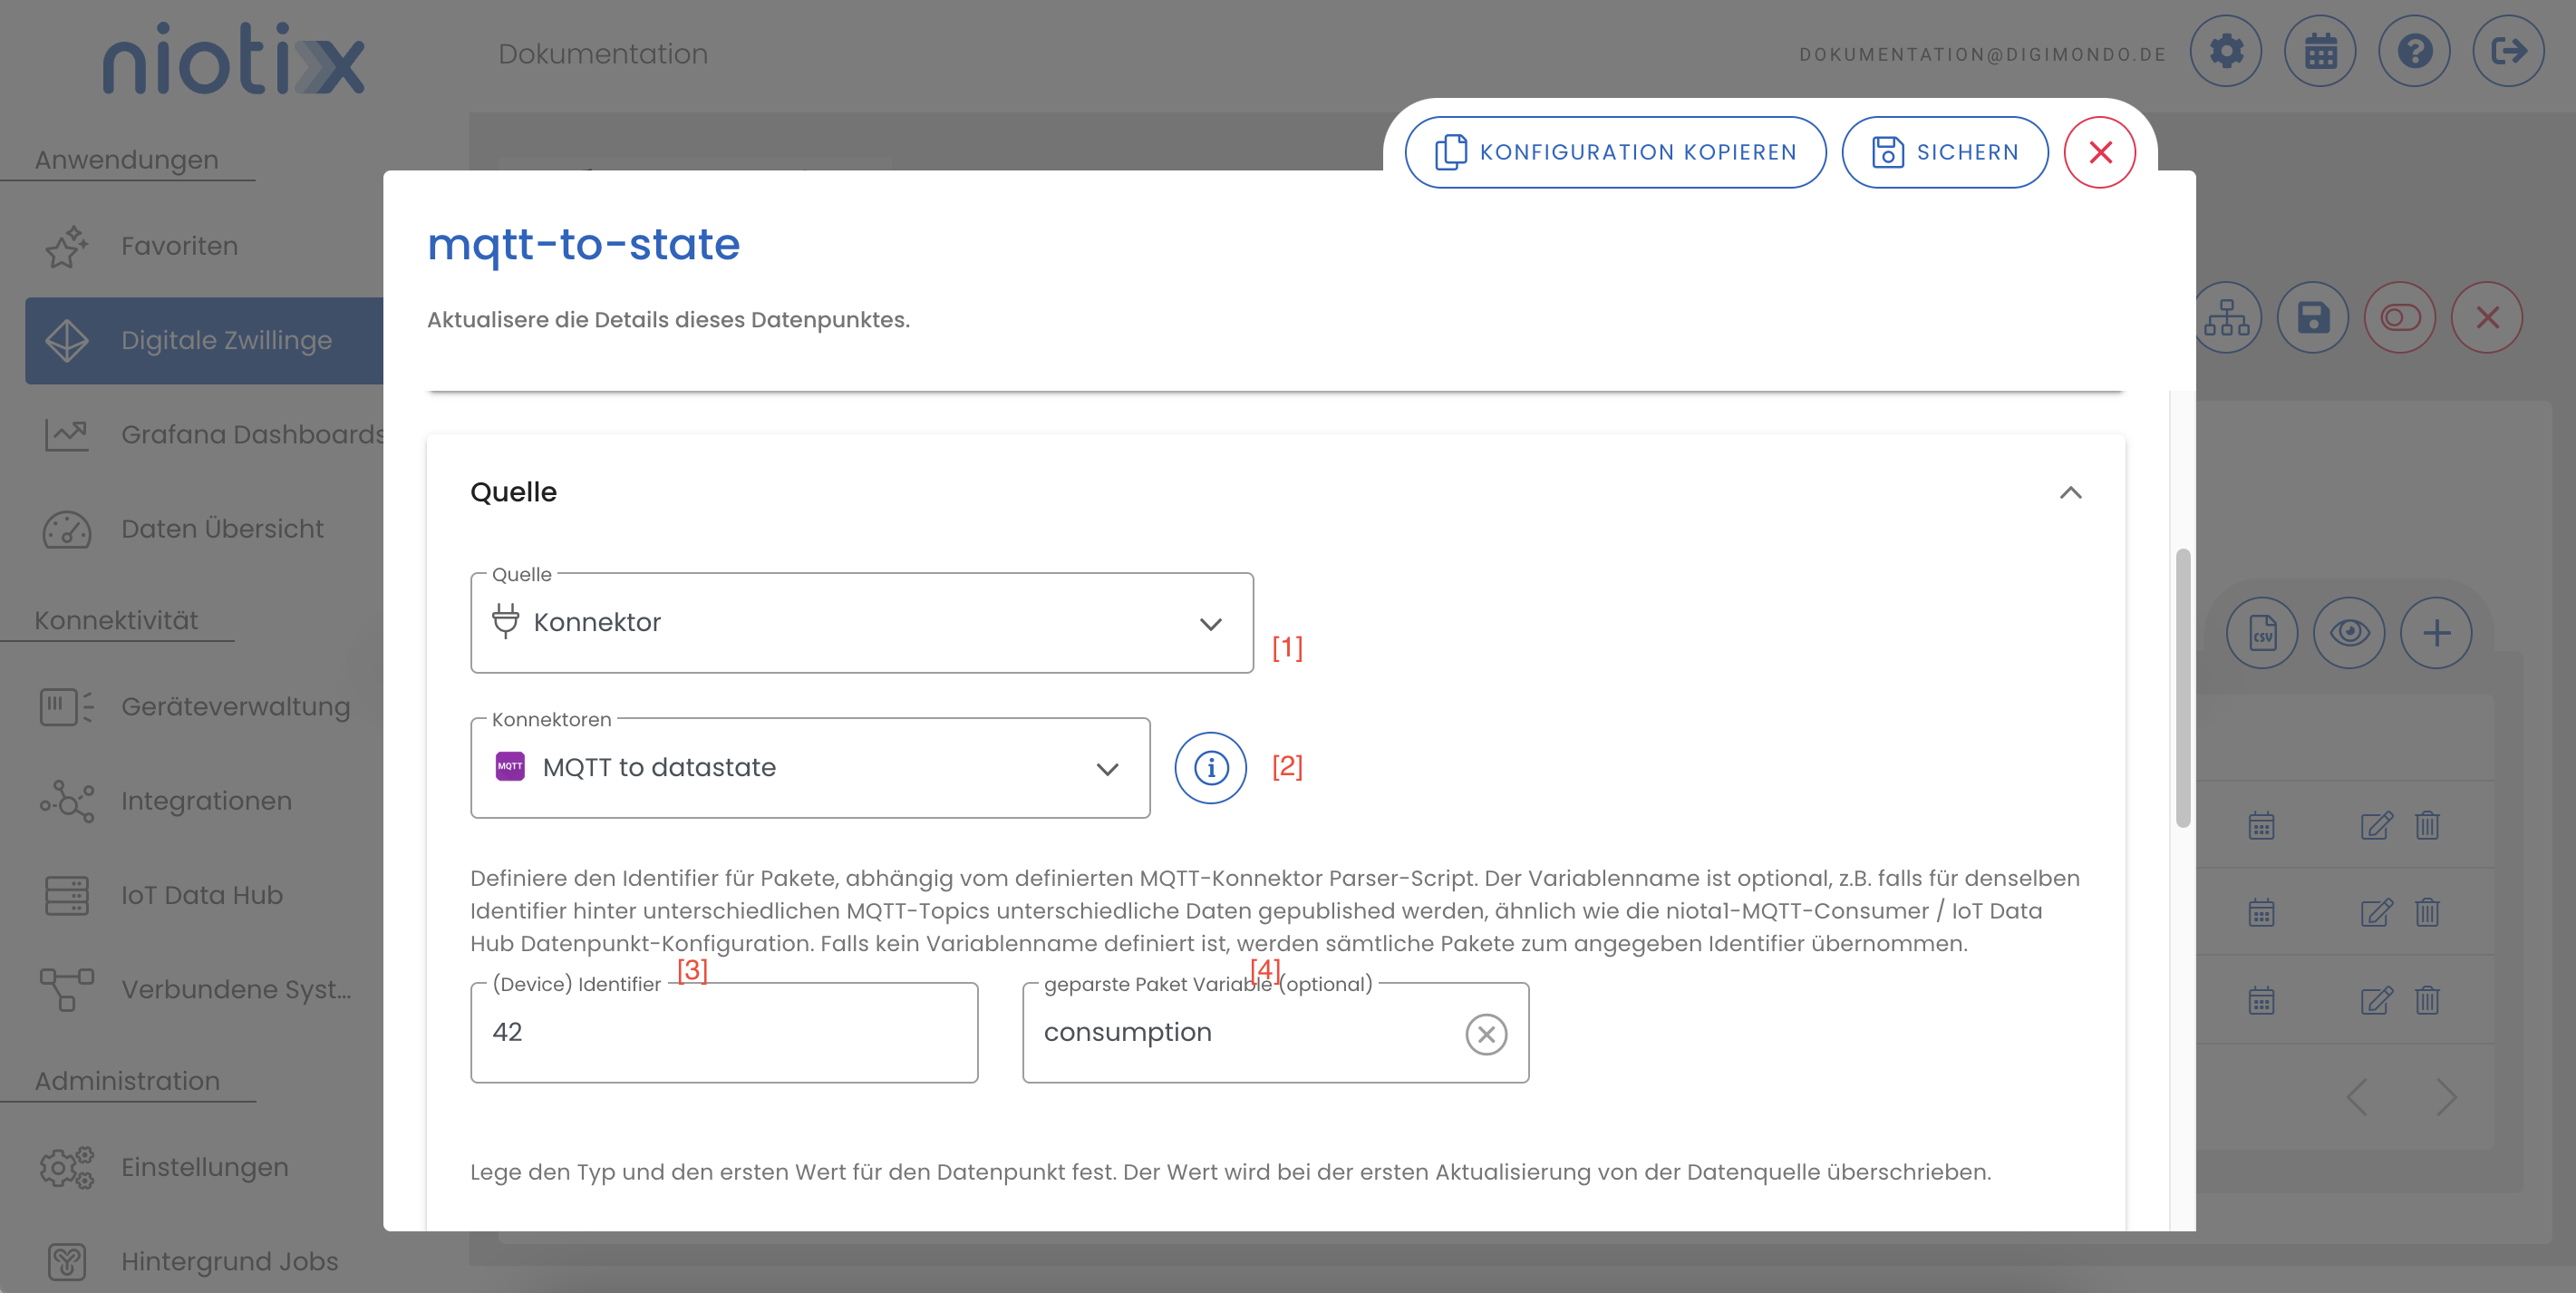Open IoT Data Hub
This screenshot has height=1293, width=2576.
(204, 895)
